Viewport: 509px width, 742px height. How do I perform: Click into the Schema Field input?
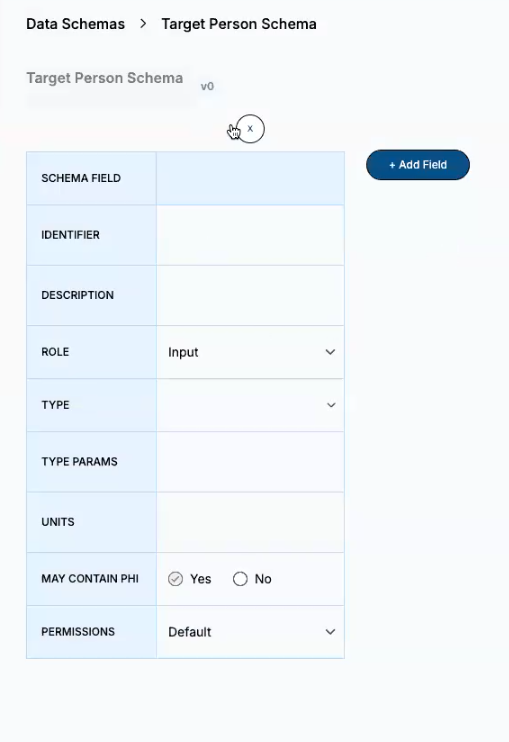pyautogui.click(x=250, y=178)
